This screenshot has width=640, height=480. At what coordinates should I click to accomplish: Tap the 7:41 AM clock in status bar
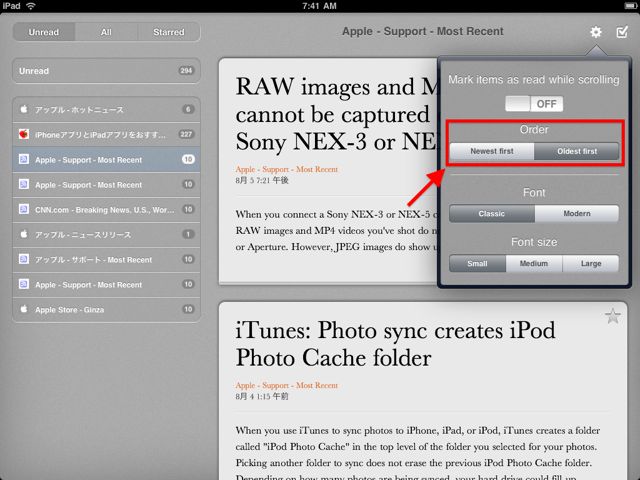pyautogui.click(x=320, y=6)
